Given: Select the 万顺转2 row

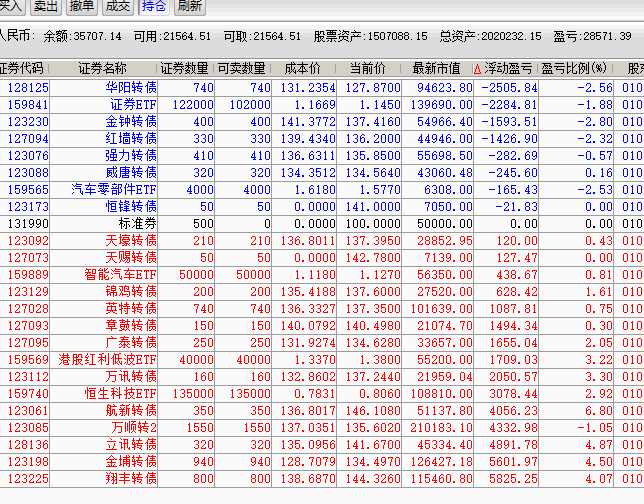Looking at the screenshot, I should [322, 428].
